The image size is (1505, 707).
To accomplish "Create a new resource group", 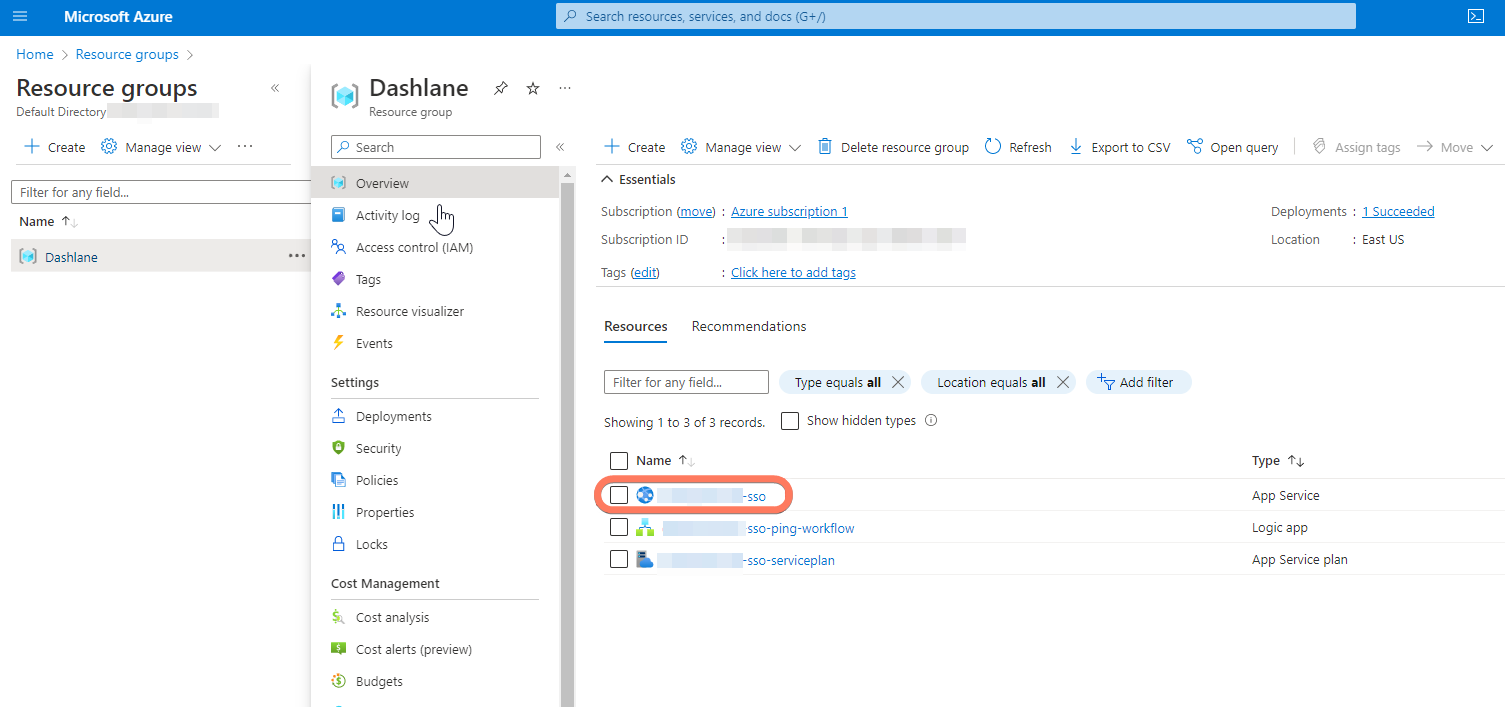I will (x=55, y=147).
